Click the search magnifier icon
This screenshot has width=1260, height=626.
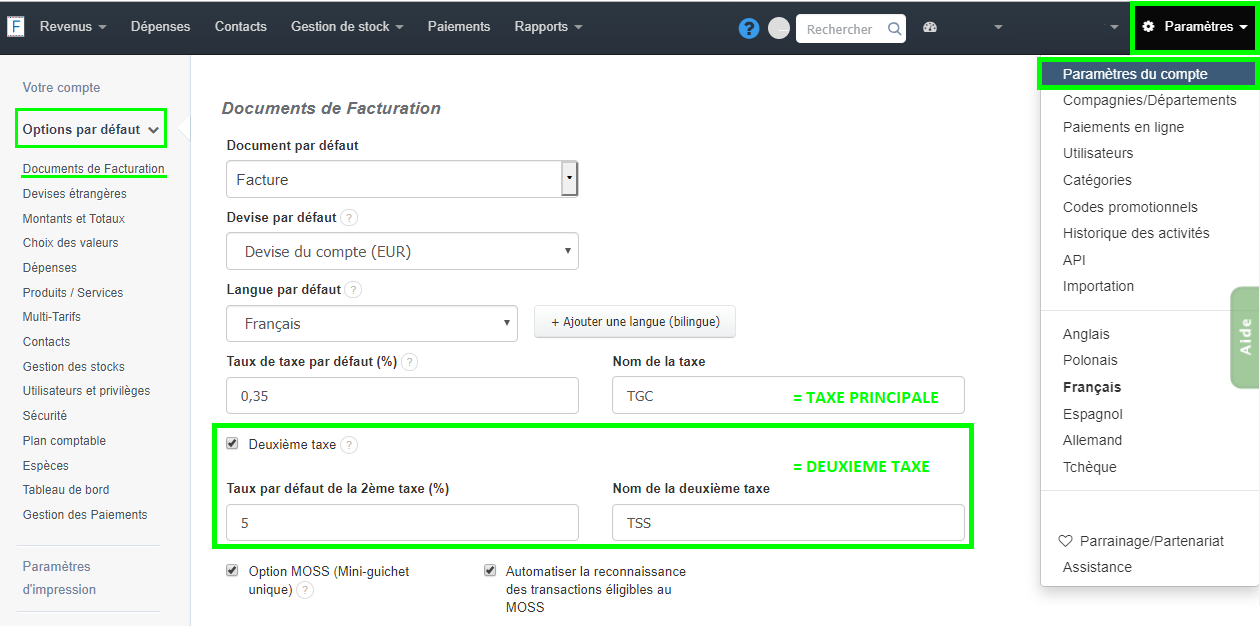click(x=894, y=29)
